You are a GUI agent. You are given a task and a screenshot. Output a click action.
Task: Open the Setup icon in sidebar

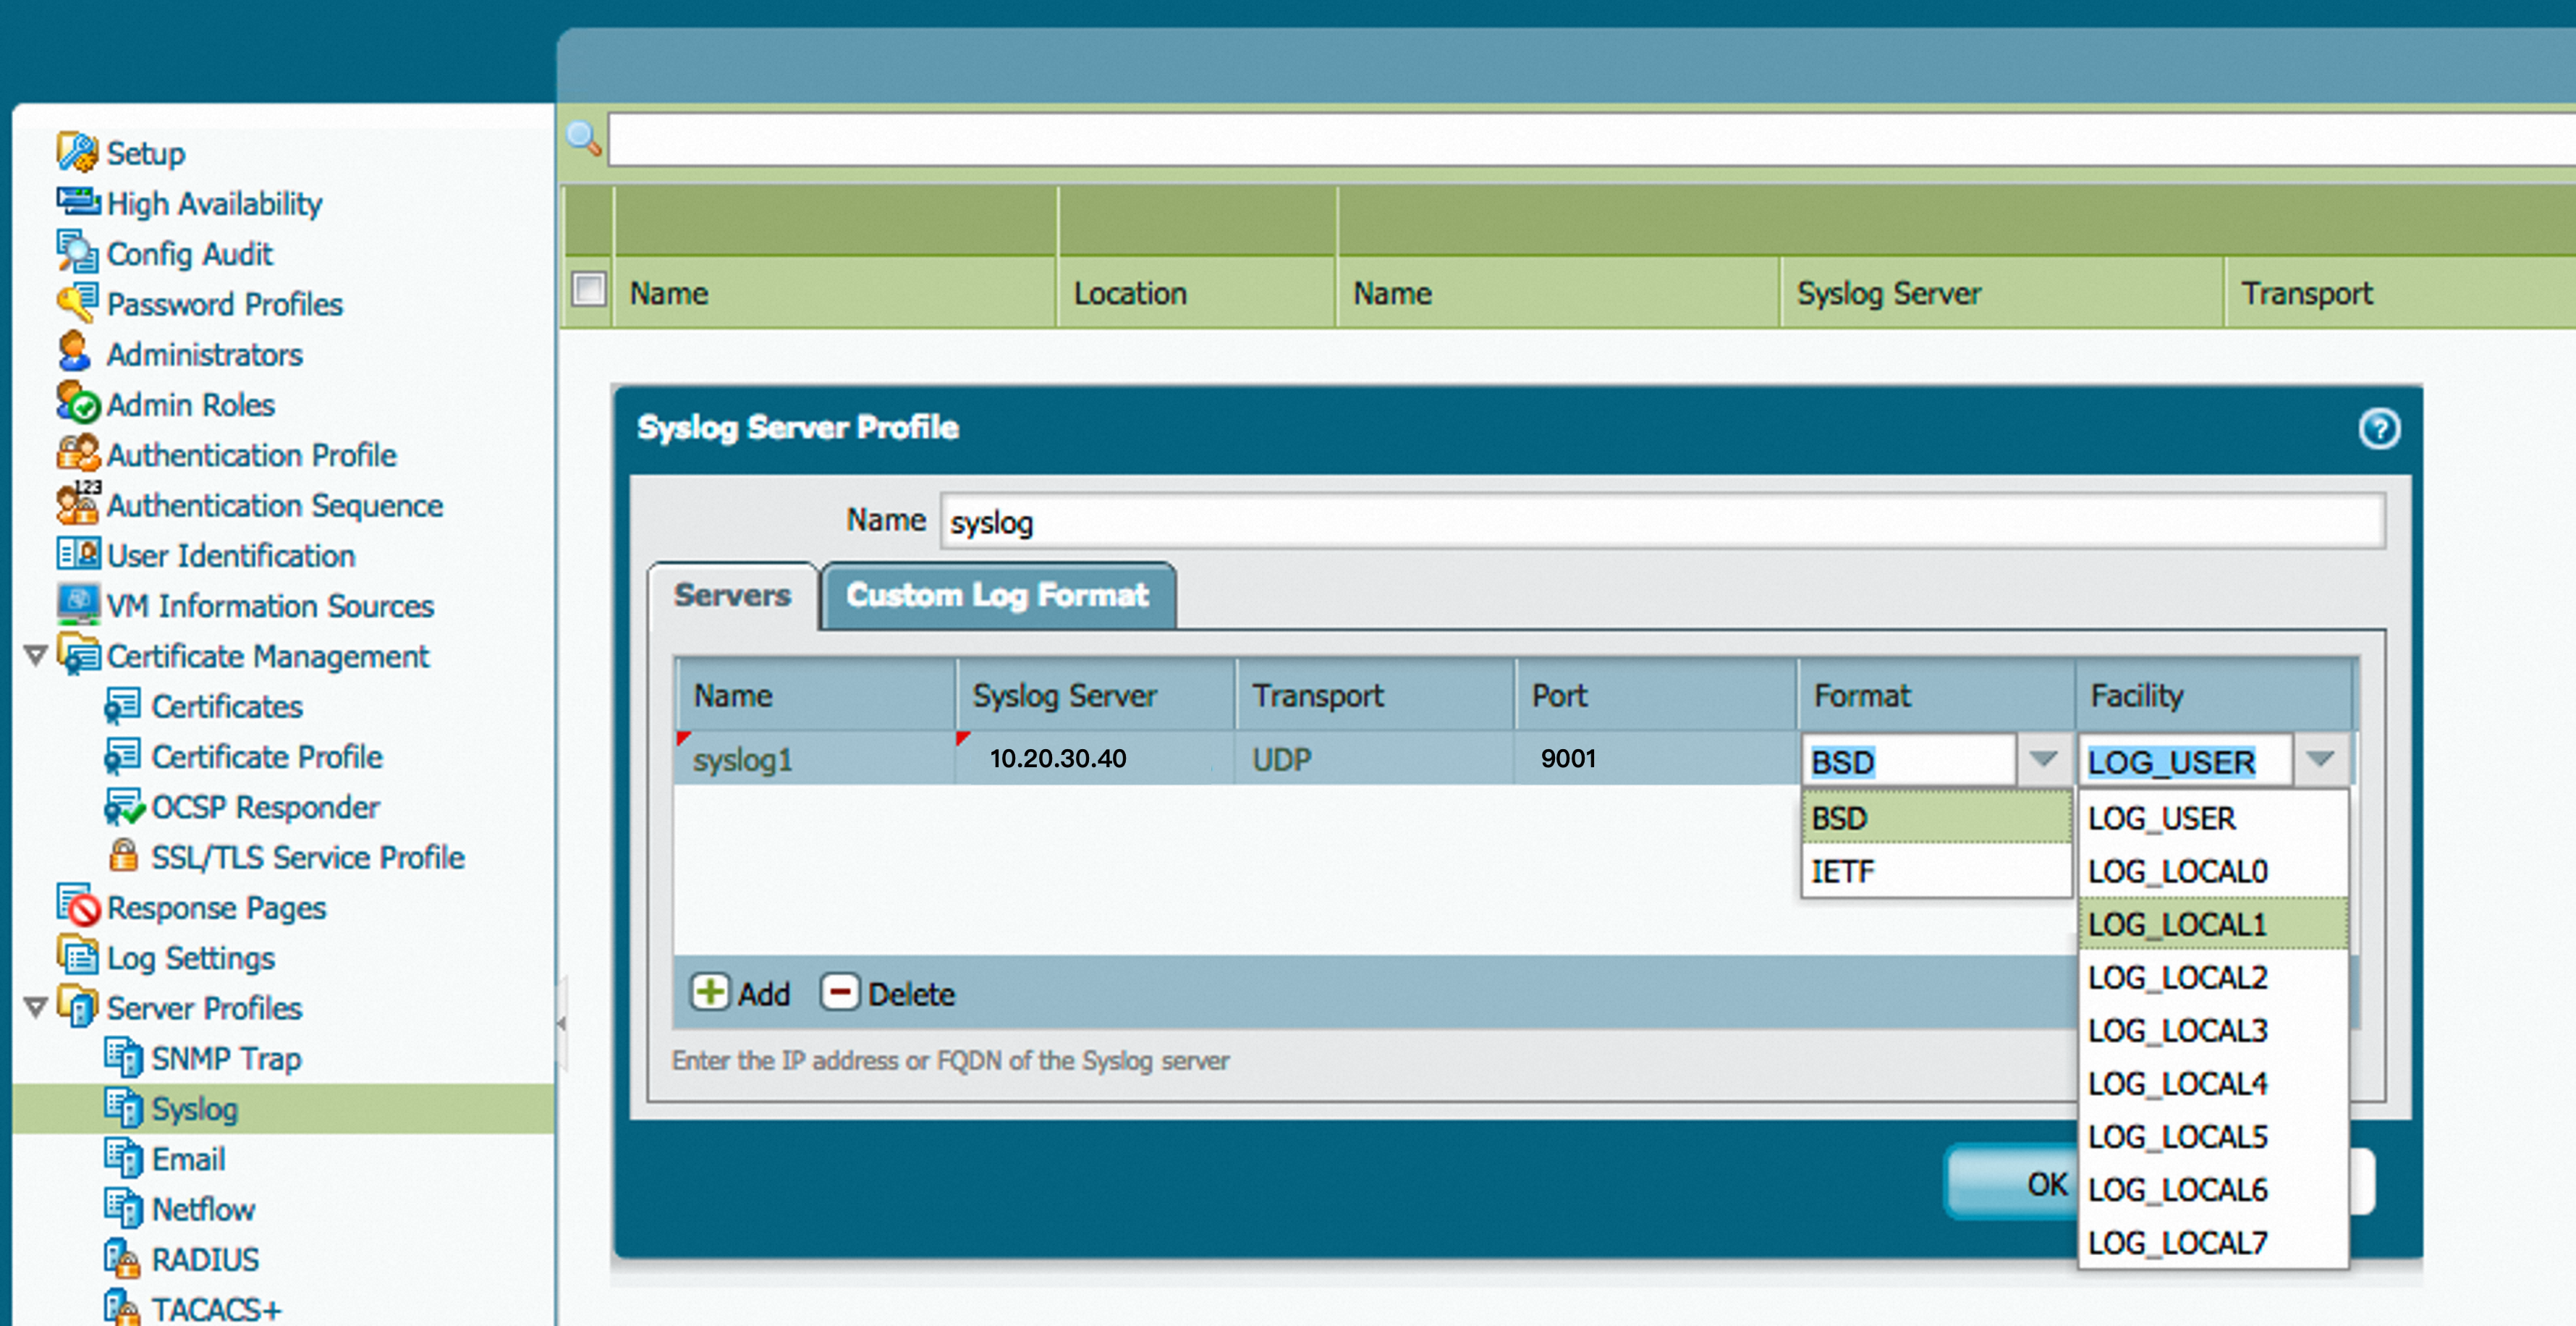[78, 152]
